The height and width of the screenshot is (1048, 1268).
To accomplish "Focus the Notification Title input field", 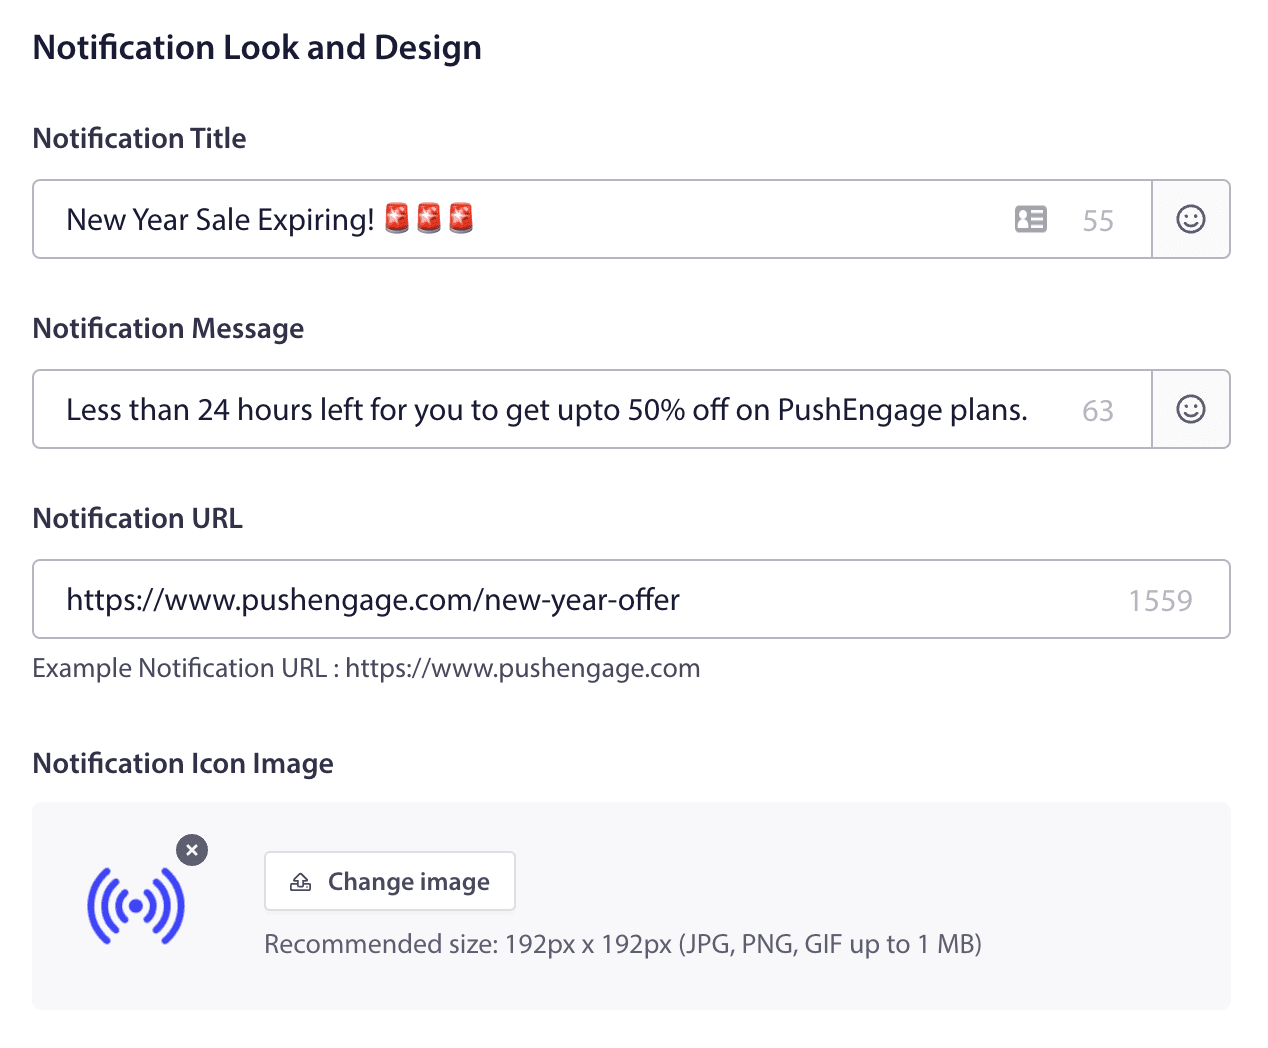I will [x=592, y=219].
